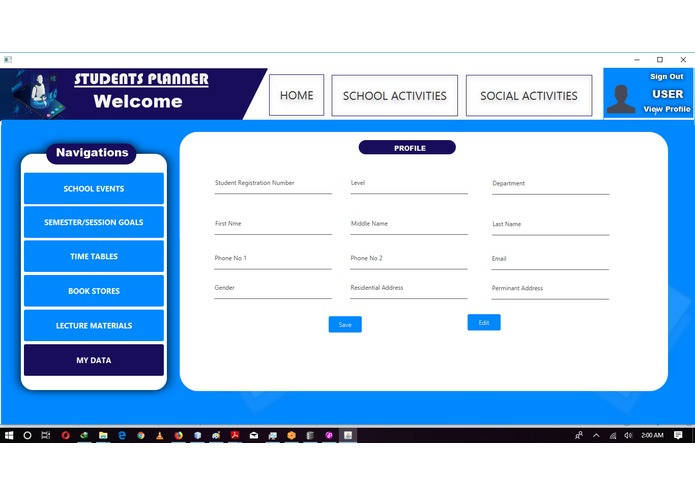Click the Edit button
Viewport: 695px width, 494px height.
click(484, 323)
